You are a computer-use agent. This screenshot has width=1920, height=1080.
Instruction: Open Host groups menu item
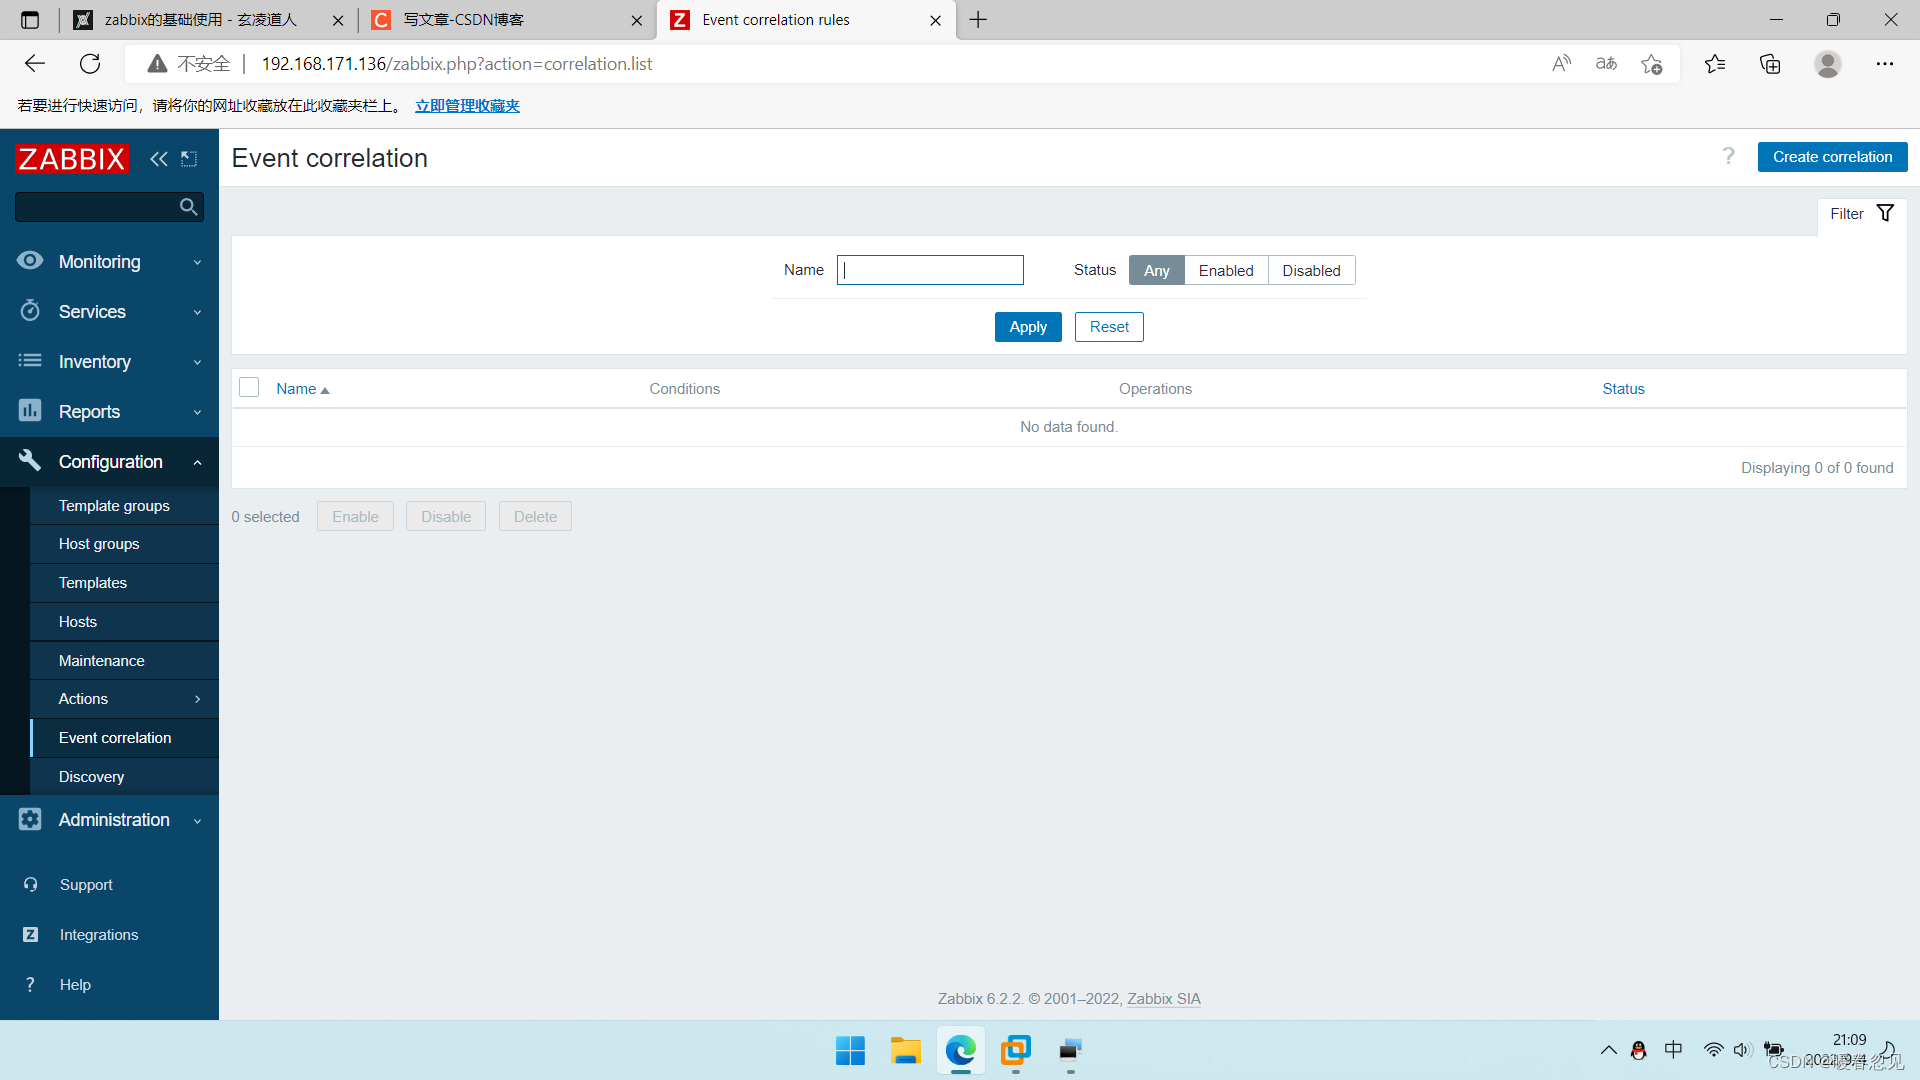pos(99,544)
